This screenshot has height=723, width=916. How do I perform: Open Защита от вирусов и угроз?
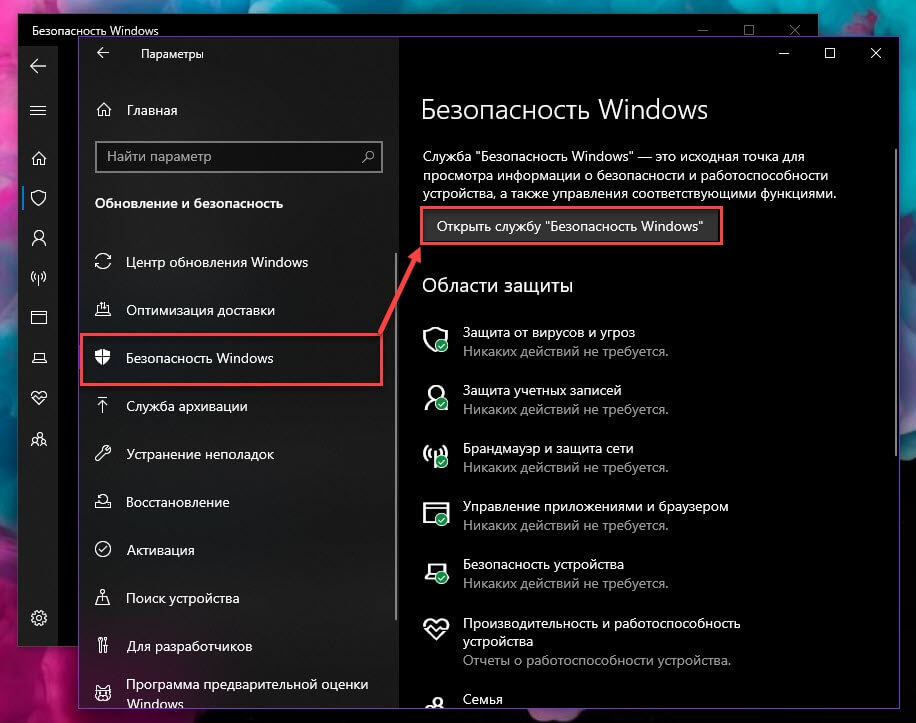[549, 332]
